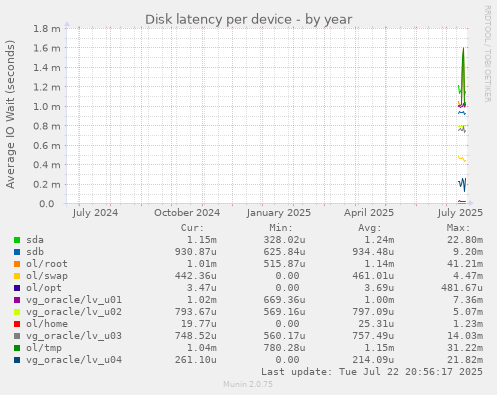Click the vg_oracle/lv_u02 legend label
497x395 pixels.
pos(74,312)
